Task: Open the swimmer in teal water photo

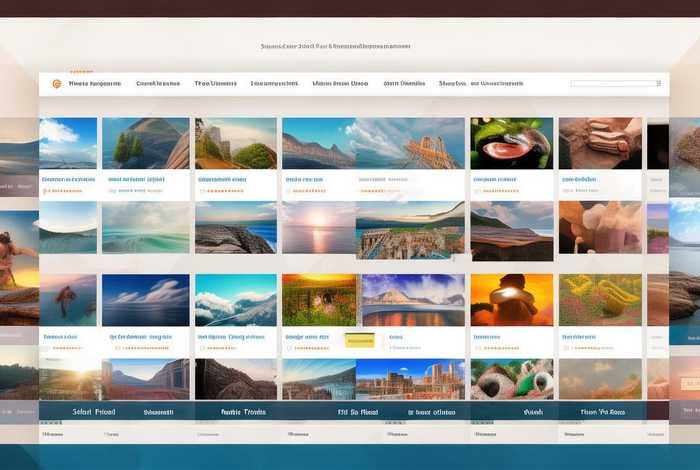Action: click(x=68, y=300)
